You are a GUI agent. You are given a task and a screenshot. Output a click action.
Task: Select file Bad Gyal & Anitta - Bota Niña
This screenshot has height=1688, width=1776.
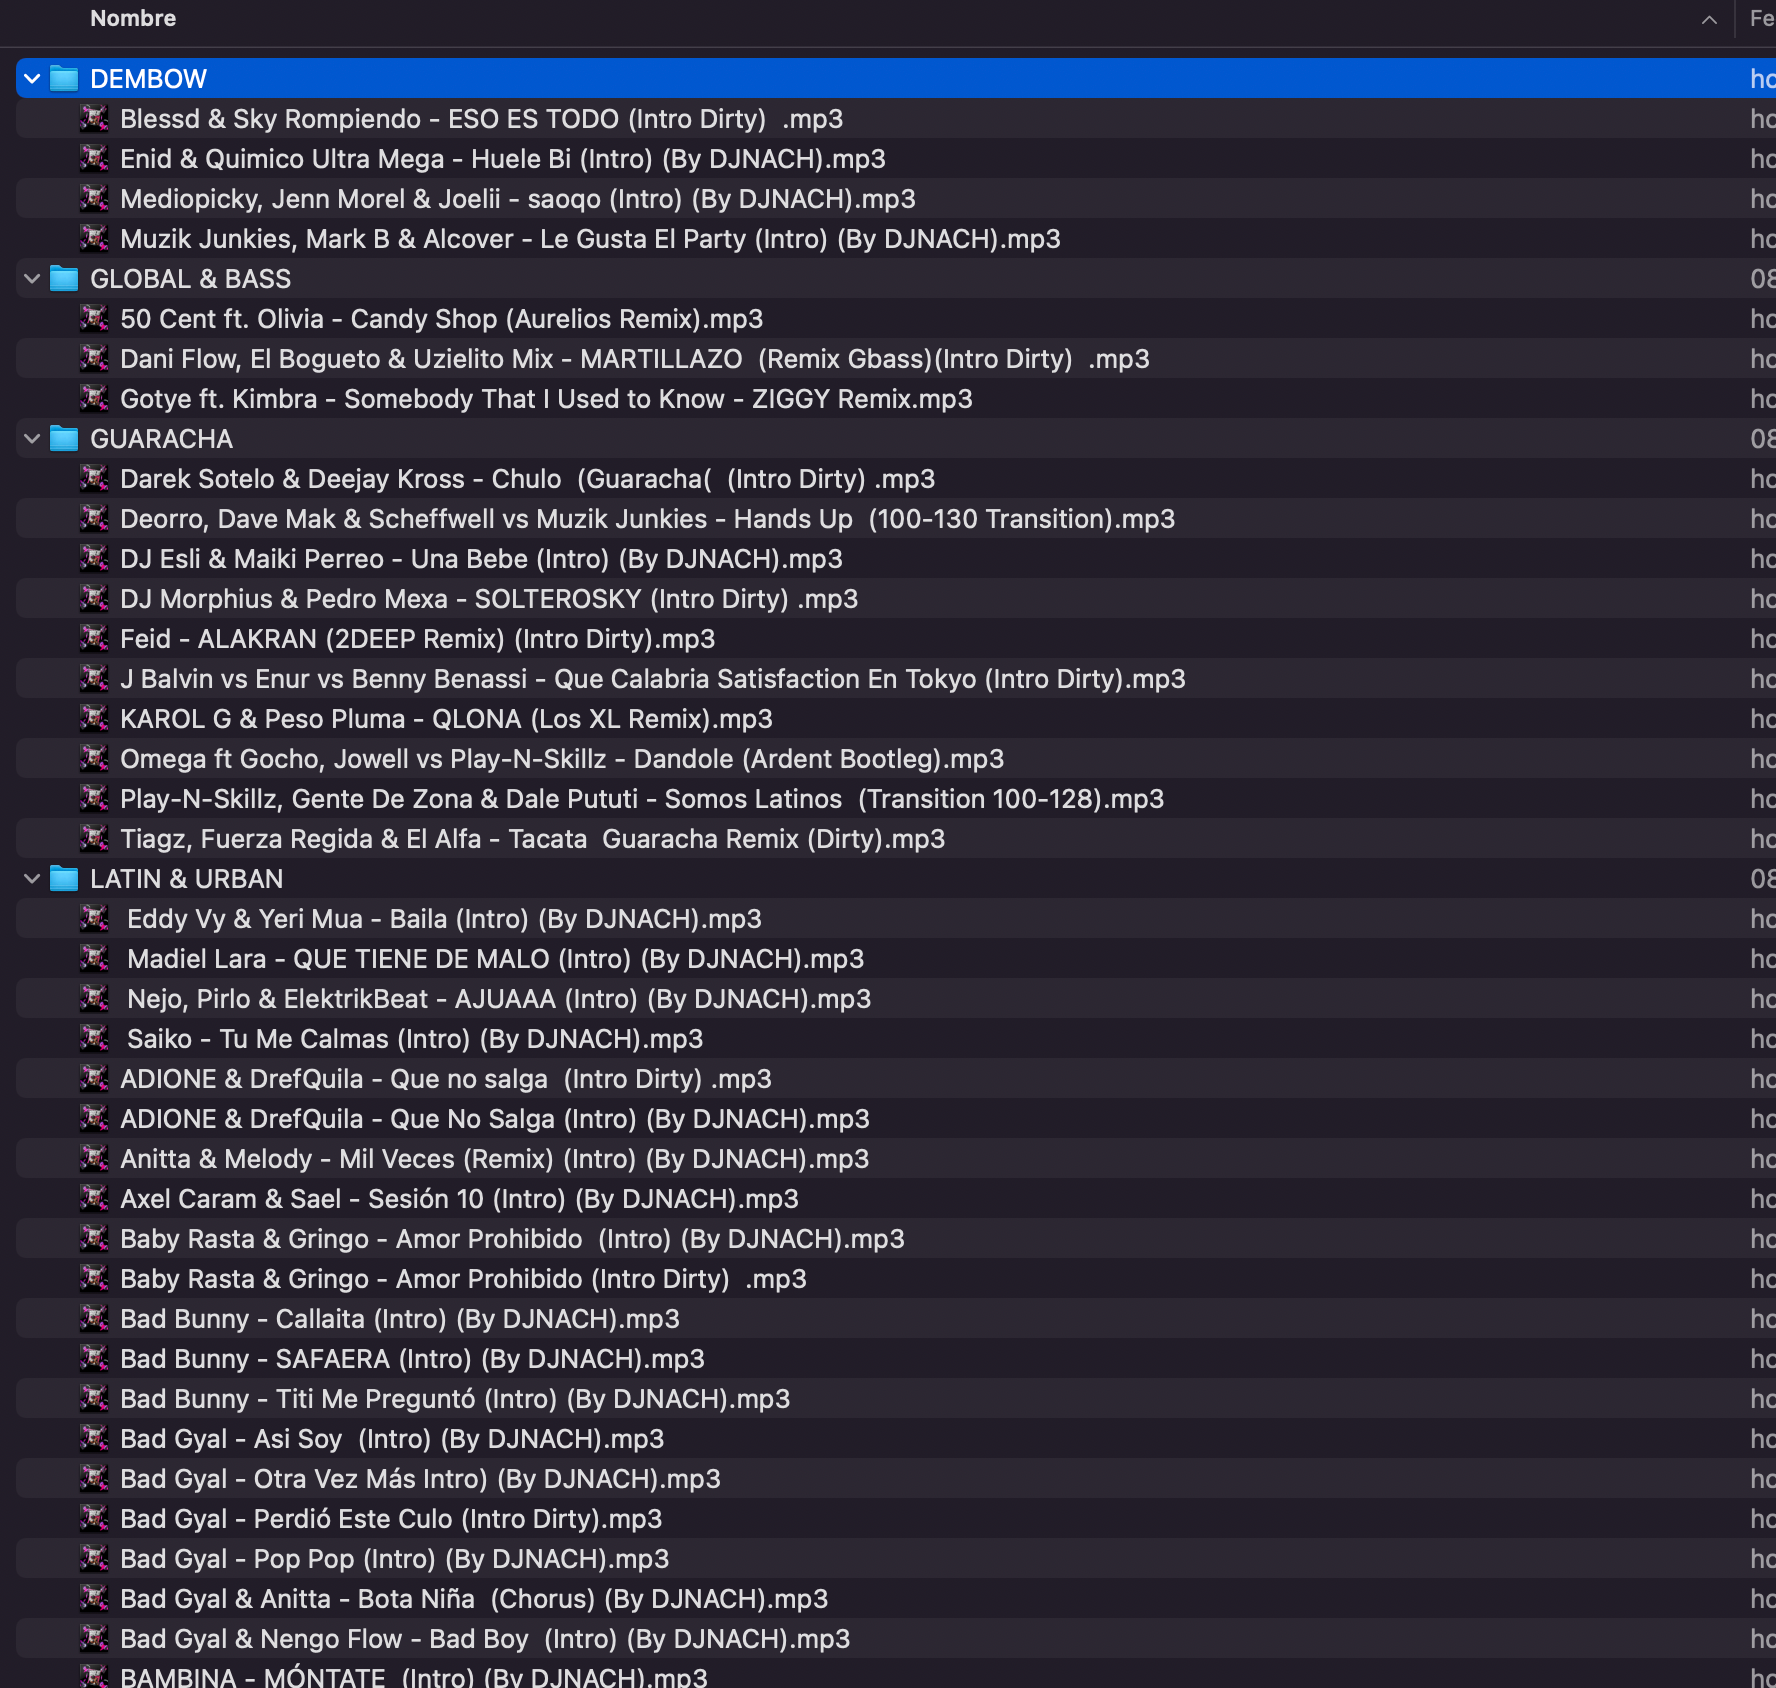[474, 1599]
